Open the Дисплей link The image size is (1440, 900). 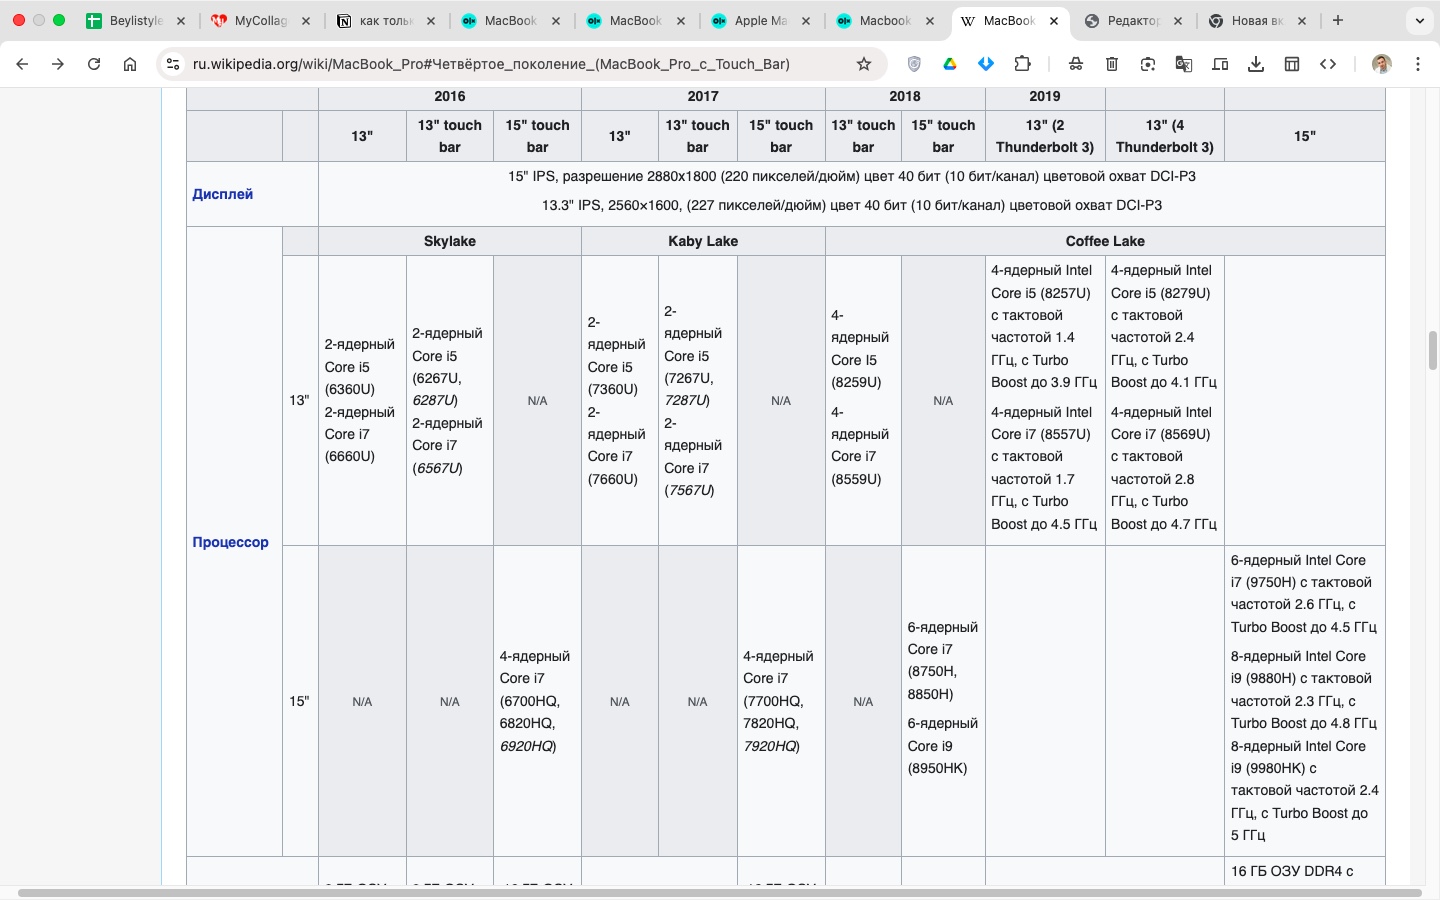tap(222, 194)
